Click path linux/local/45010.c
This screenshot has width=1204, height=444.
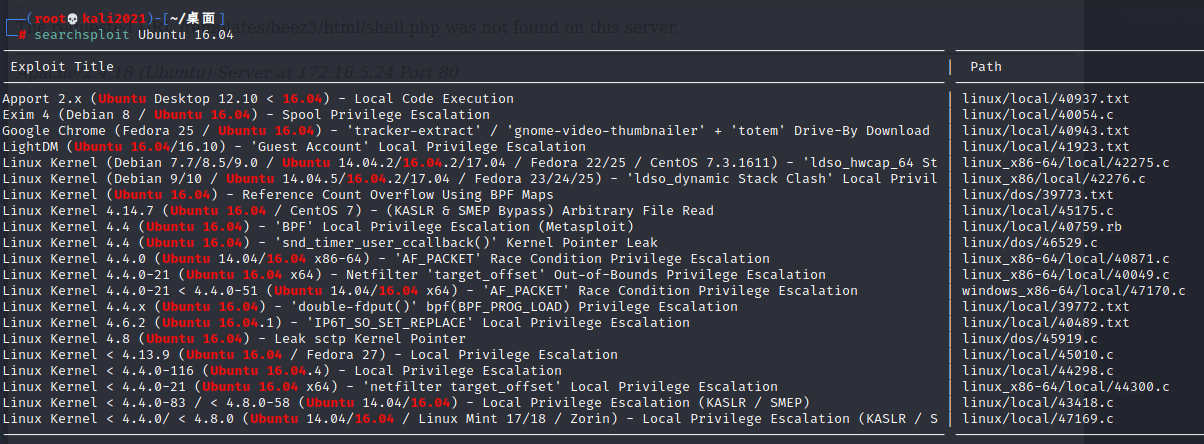[1038, 355]
